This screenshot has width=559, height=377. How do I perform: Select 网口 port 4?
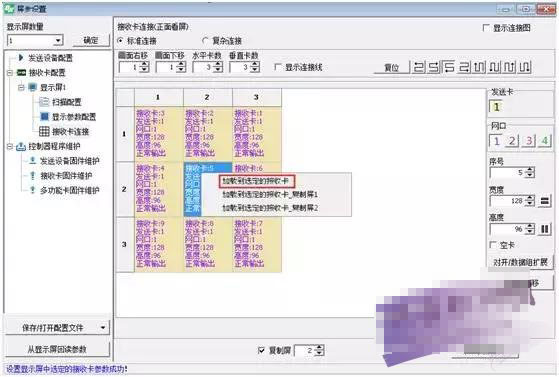(544, 141)
